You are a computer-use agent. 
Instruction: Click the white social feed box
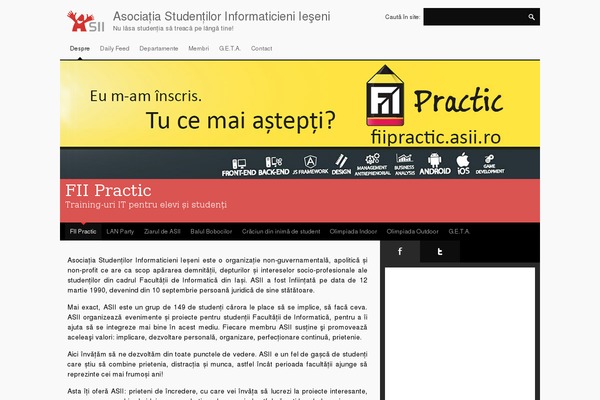[x=460, y=333]
